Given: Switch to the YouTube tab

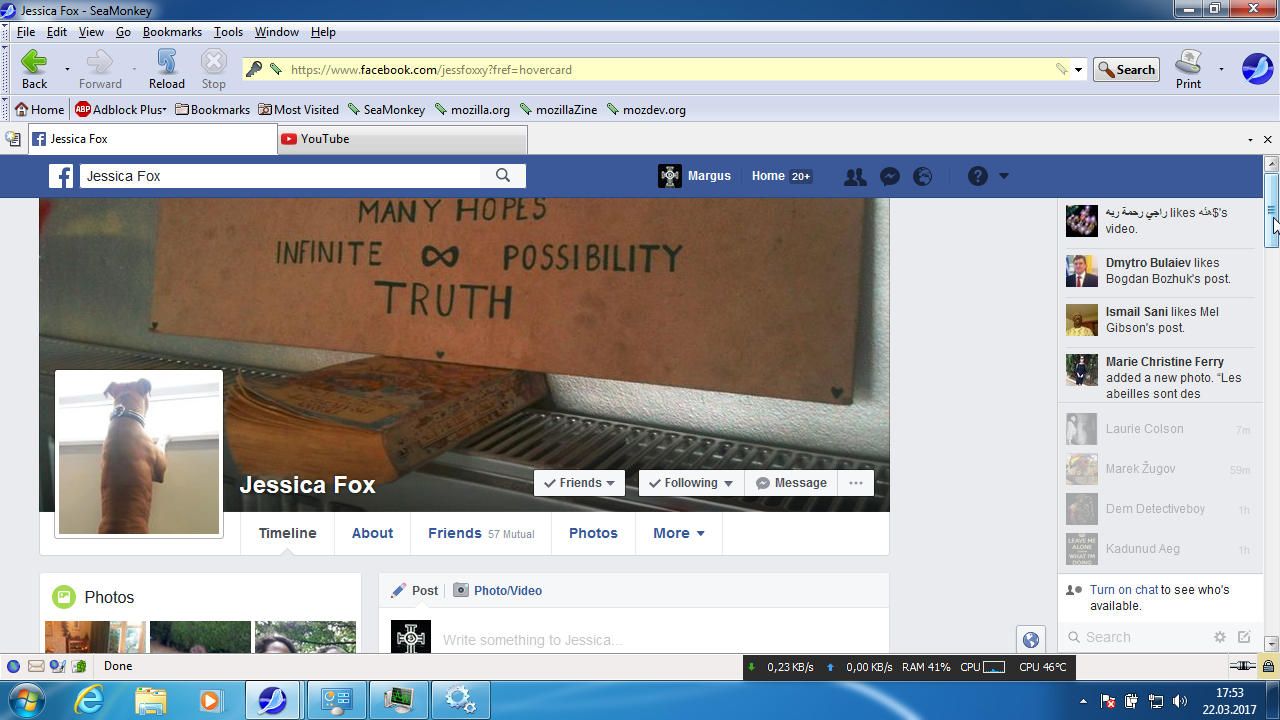Looking at the screenshot, I should coord(401,139).
